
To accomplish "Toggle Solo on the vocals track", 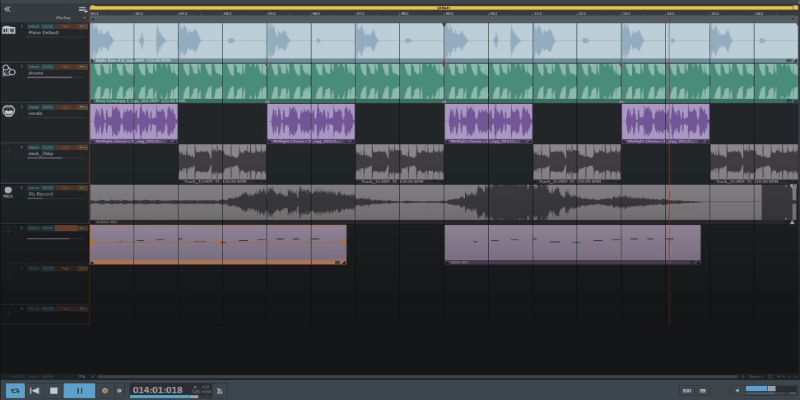I will tap(33, 106).
